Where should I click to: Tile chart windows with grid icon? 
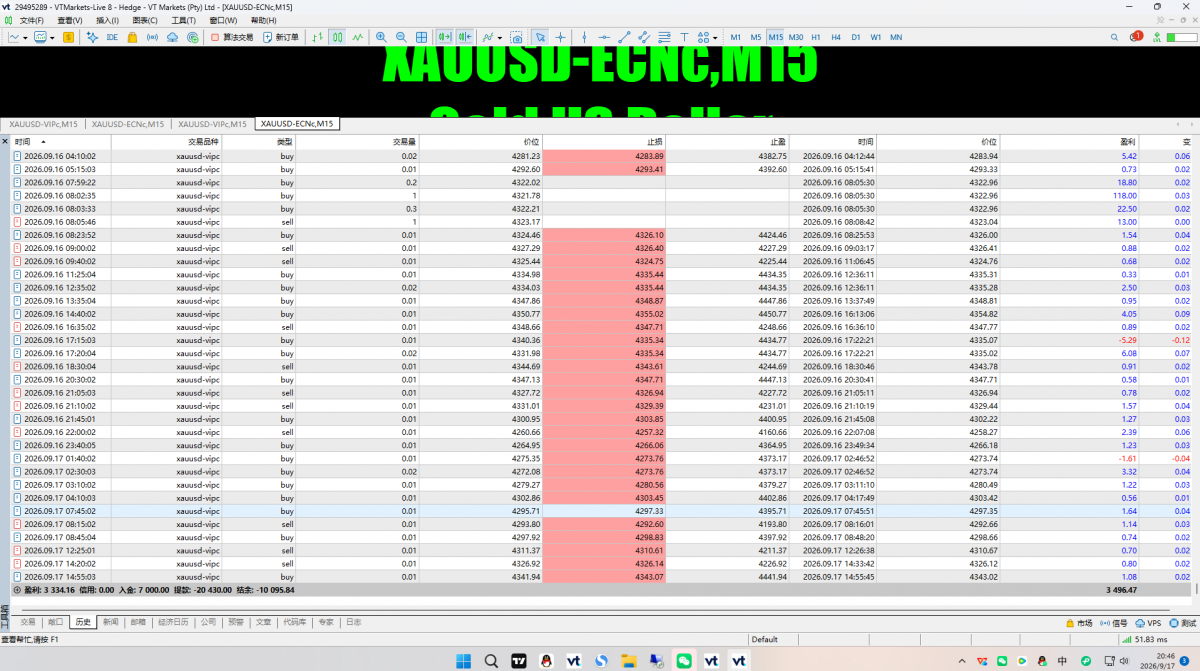(x=422, y=37)
